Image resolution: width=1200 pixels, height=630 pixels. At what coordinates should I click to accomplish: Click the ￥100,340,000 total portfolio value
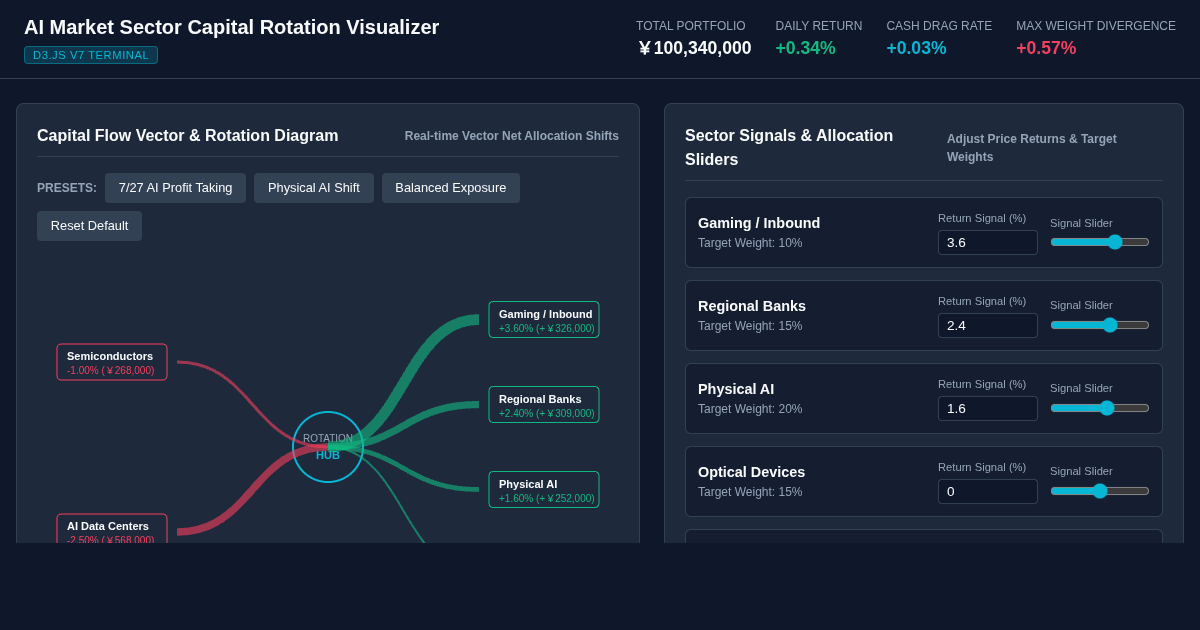click(694, 48)
